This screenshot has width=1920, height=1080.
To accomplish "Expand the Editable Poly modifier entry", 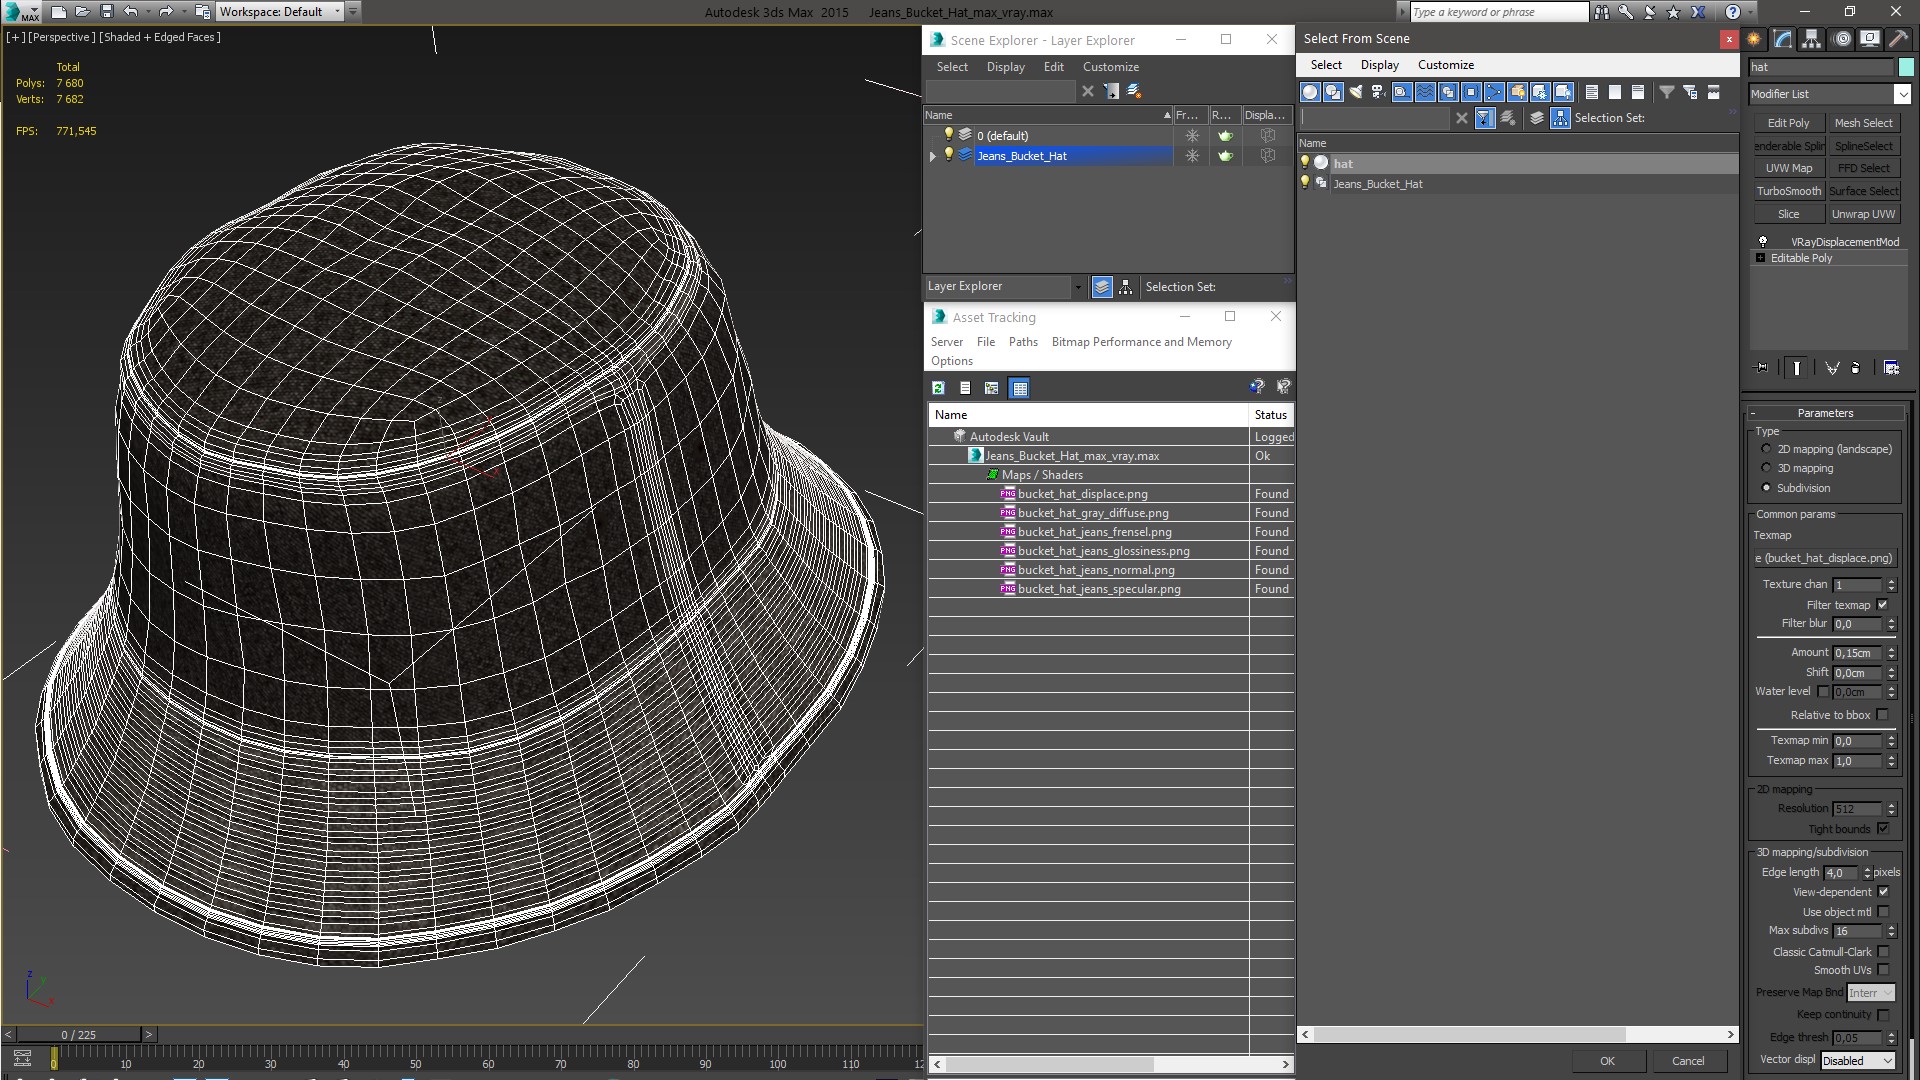I will [x=1761, y=258].
